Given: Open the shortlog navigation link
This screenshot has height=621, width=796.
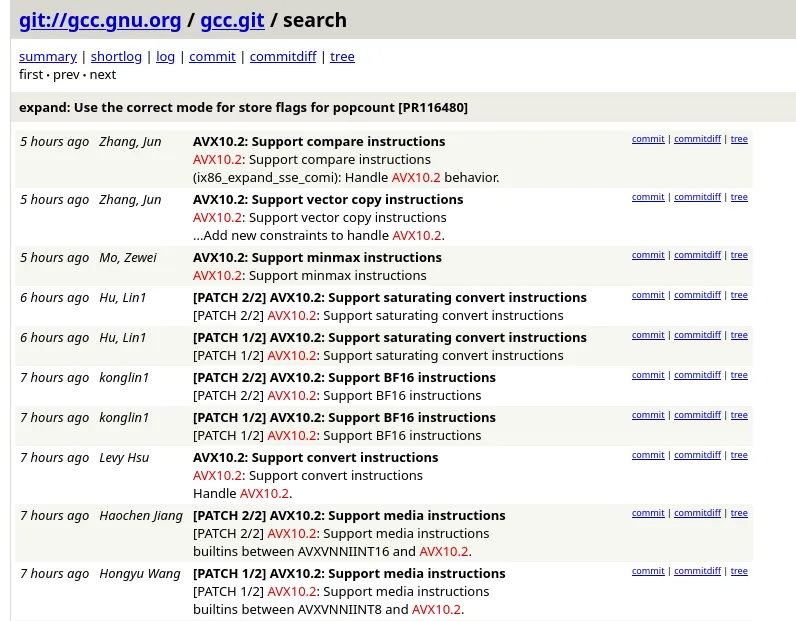Looking at the screenshot, I should coord(116,56).
